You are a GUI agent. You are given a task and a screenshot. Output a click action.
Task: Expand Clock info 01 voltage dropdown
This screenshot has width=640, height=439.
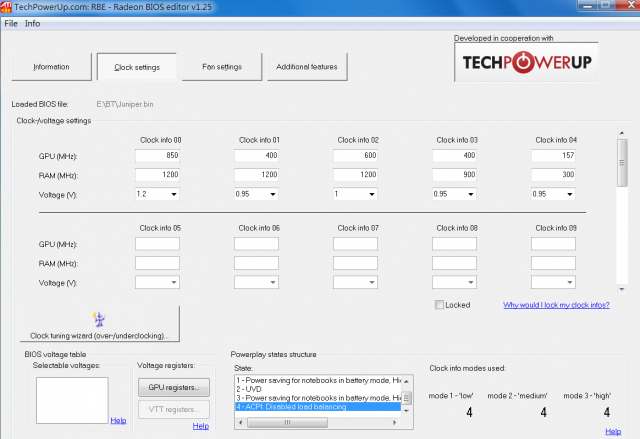point(273,194)
